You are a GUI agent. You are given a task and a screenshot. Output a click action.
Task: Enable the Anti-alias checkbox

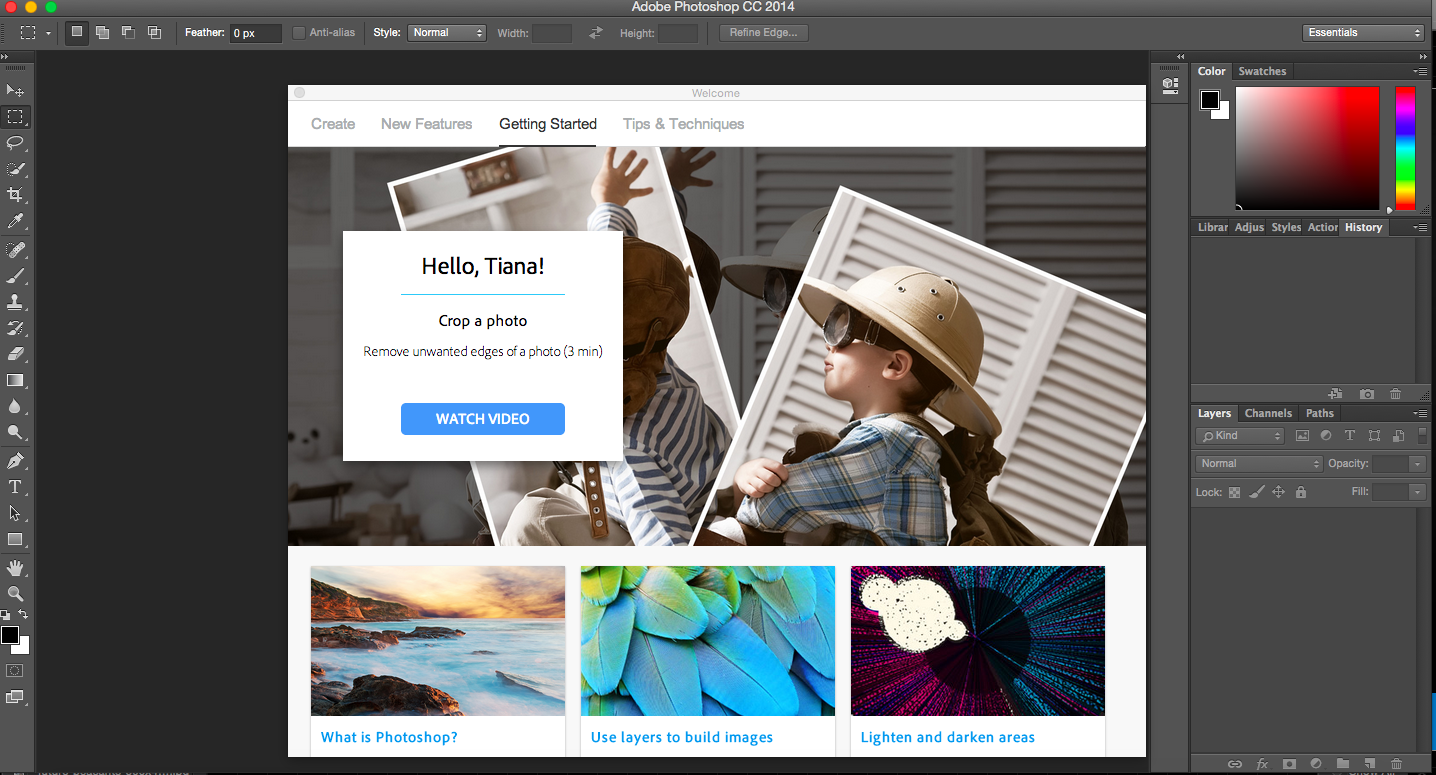299,33
